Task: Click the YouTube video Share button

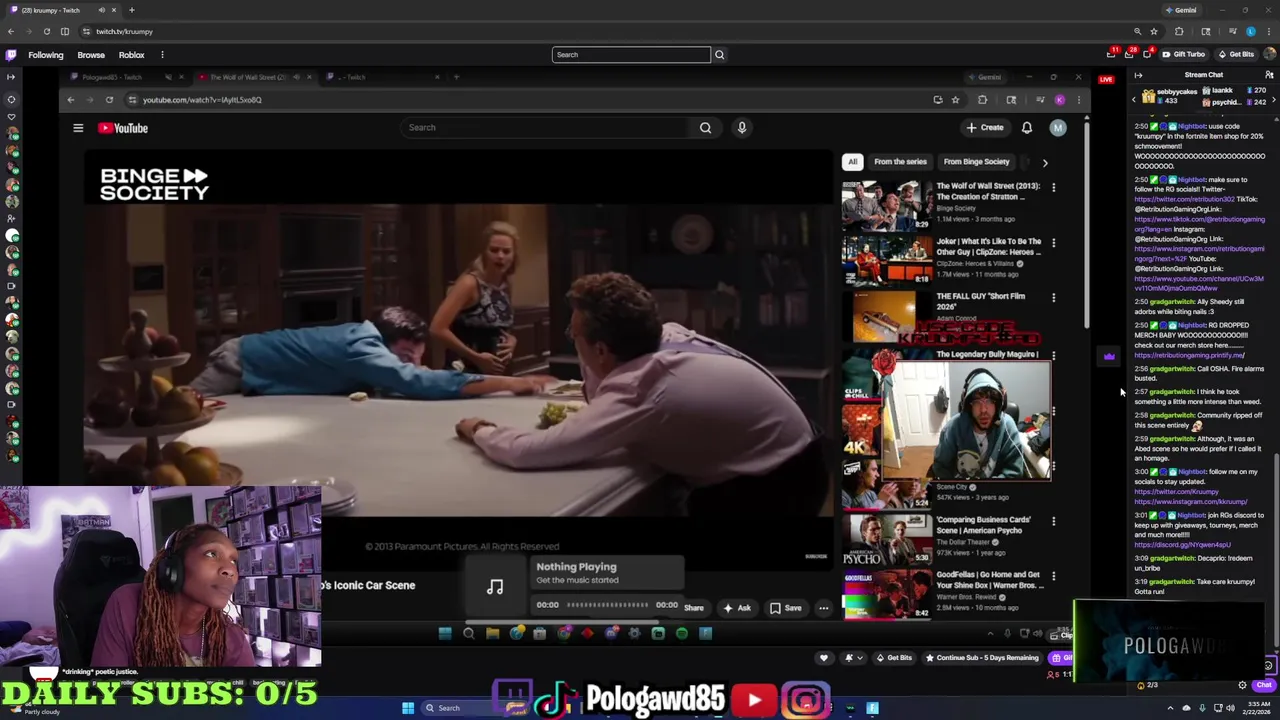Action: 693,608
